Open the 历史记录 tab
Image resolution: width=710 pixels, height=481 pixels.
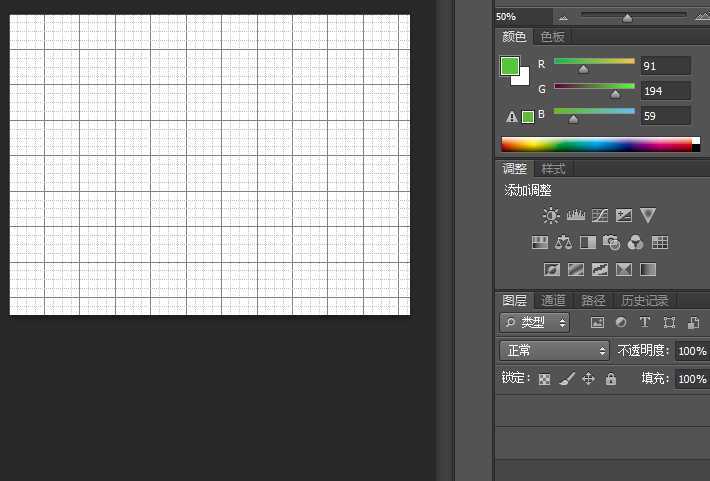[644, 300]
